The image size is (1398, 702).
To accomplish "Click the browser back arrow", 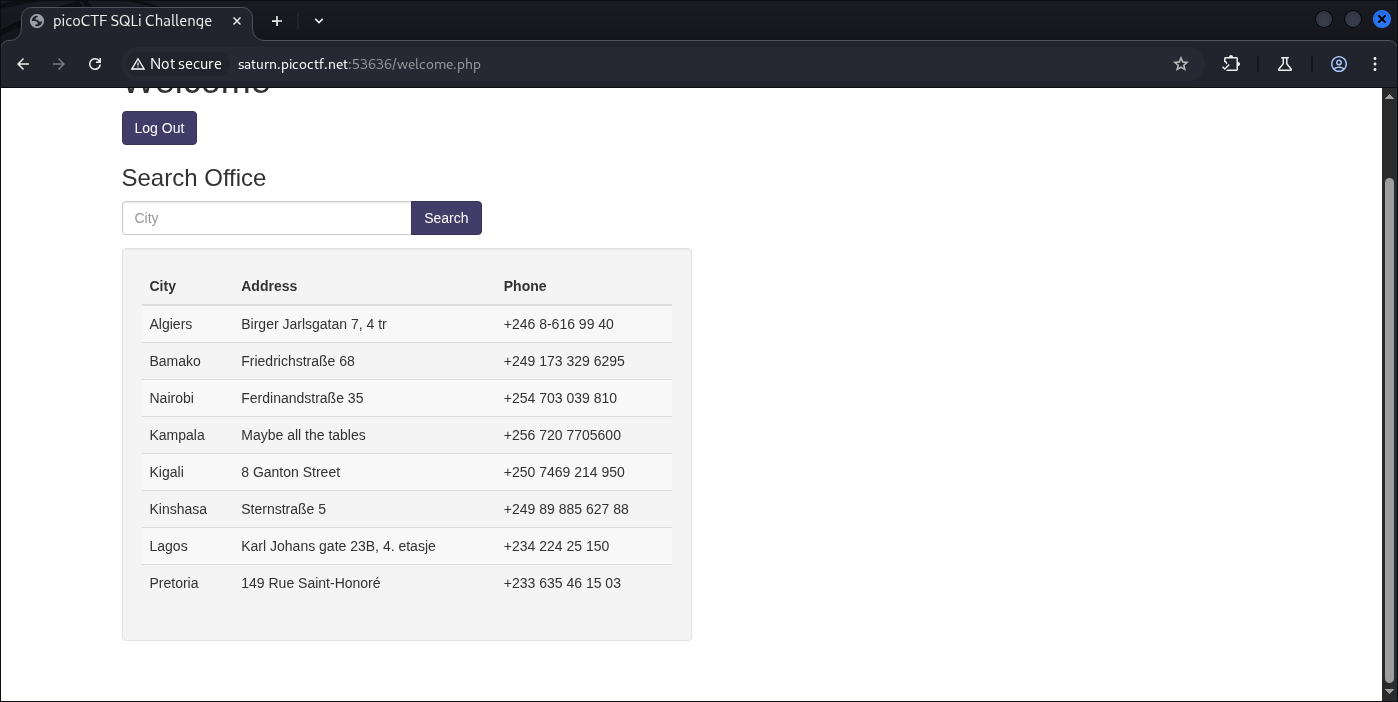I will pos(23,64).
